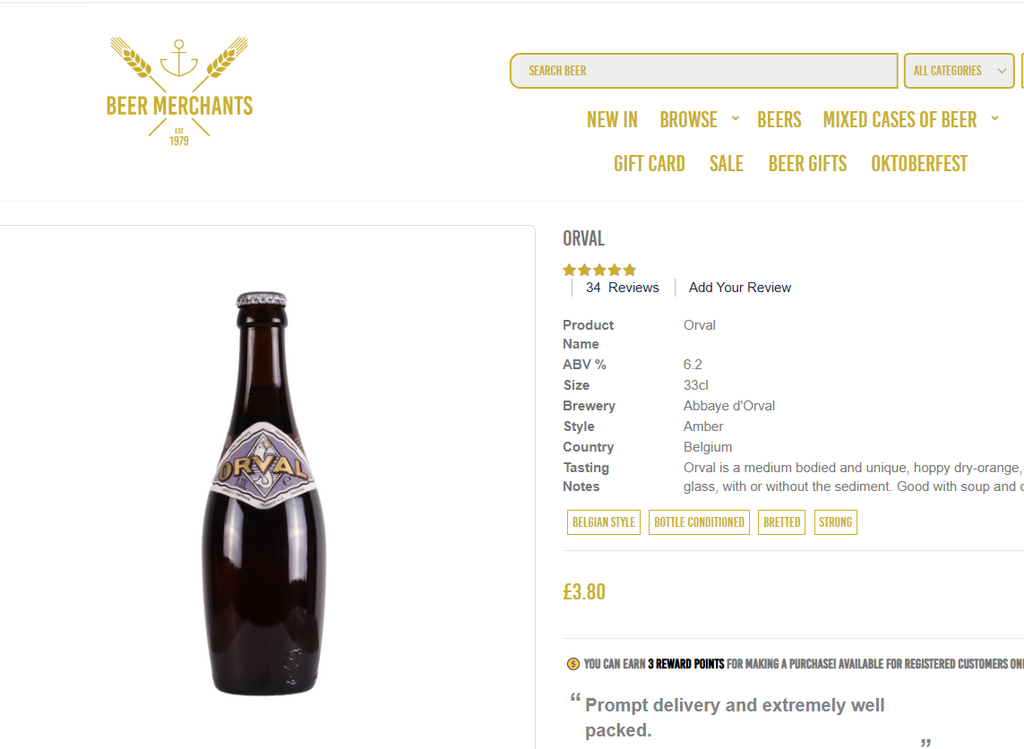Click the reward points coin icon
The image size is (1024, 749).
(x=573, y=664)
